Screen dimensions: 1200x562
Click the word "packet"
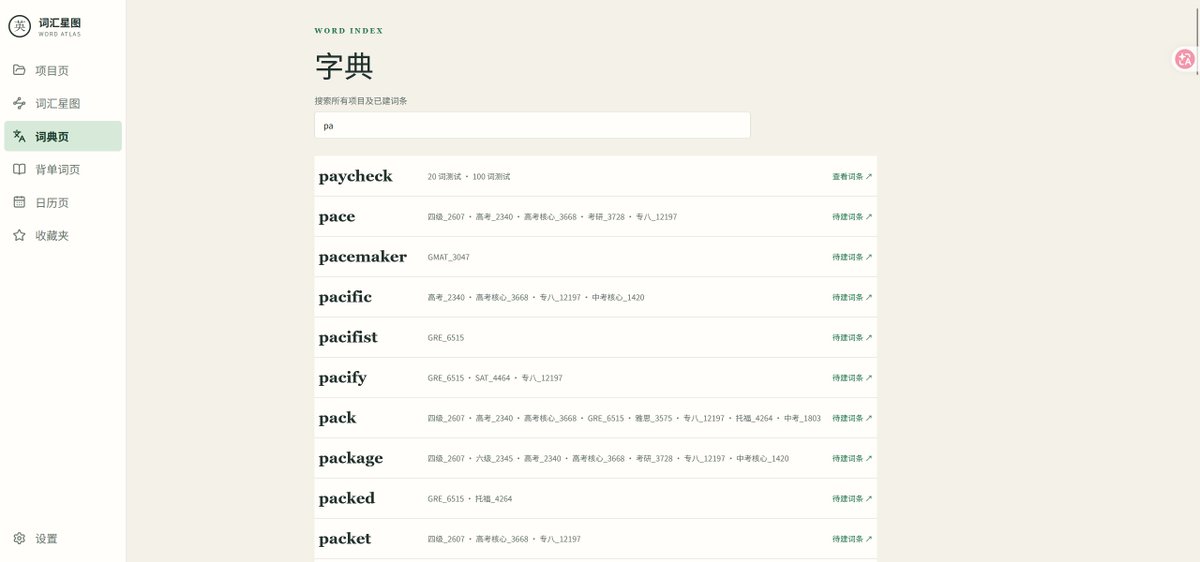point(345,539)
